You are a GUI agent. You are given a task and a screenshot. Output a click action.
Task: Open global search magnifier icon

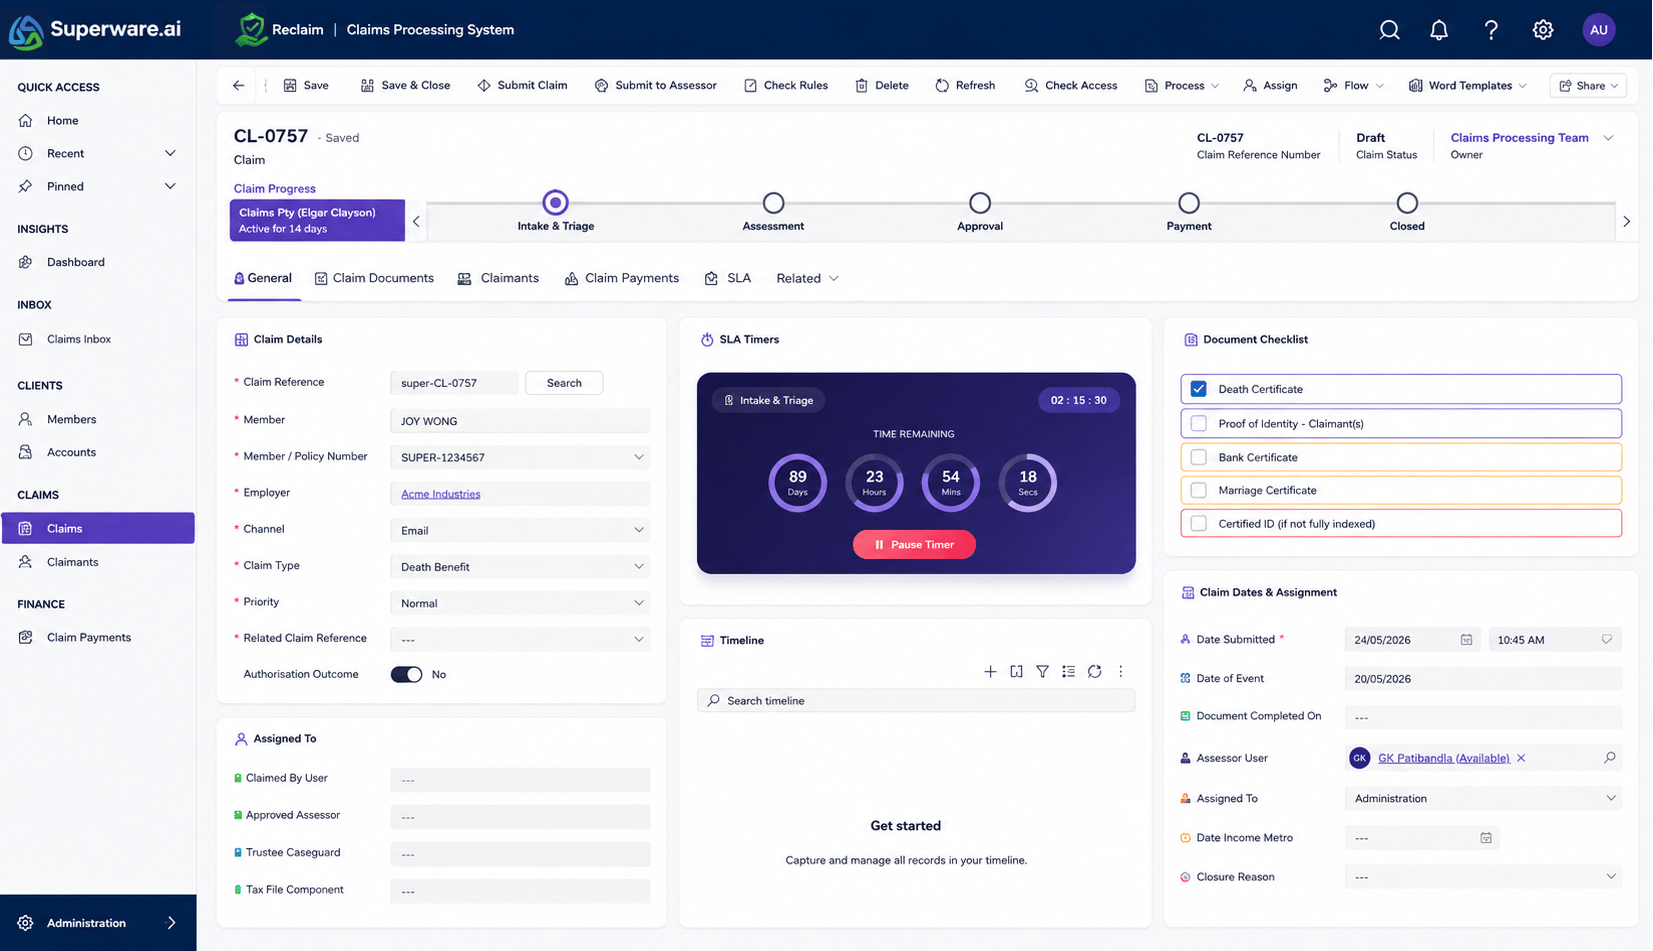coord(1389,30)
